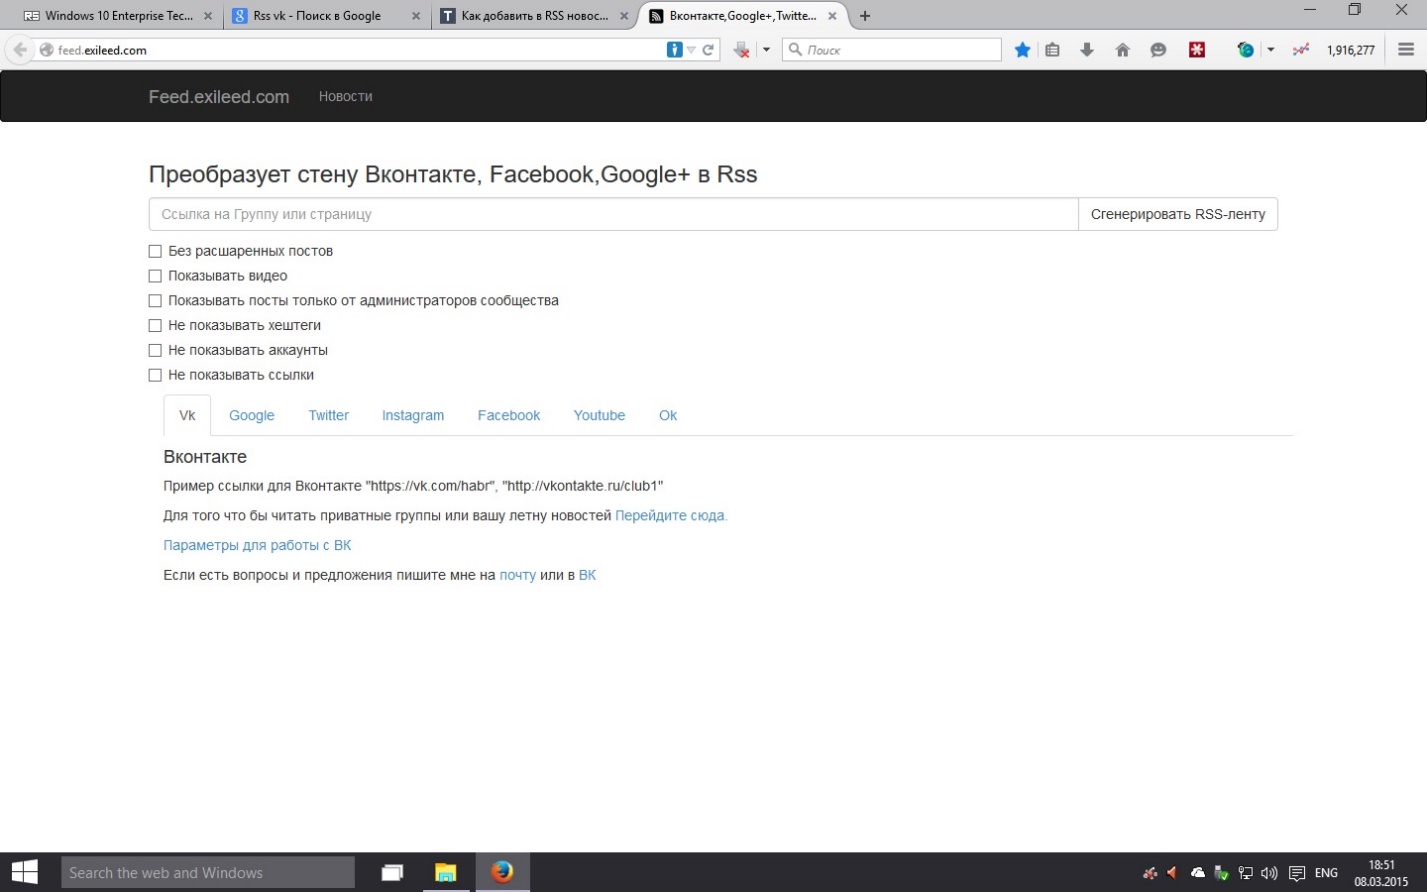The height and width of the screenshot is (892, 1427).
Task: Open the Youtube tab
Action: click(x=599, y=415)
